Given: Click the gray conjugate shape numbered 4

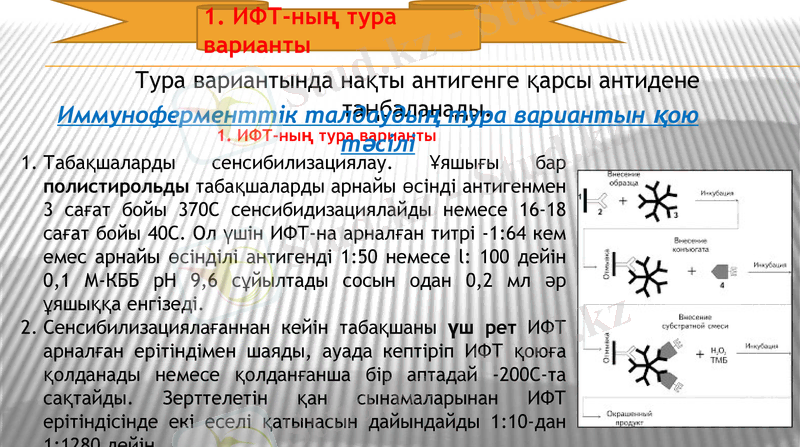Looking at the screenshot, I should (722, 270).
